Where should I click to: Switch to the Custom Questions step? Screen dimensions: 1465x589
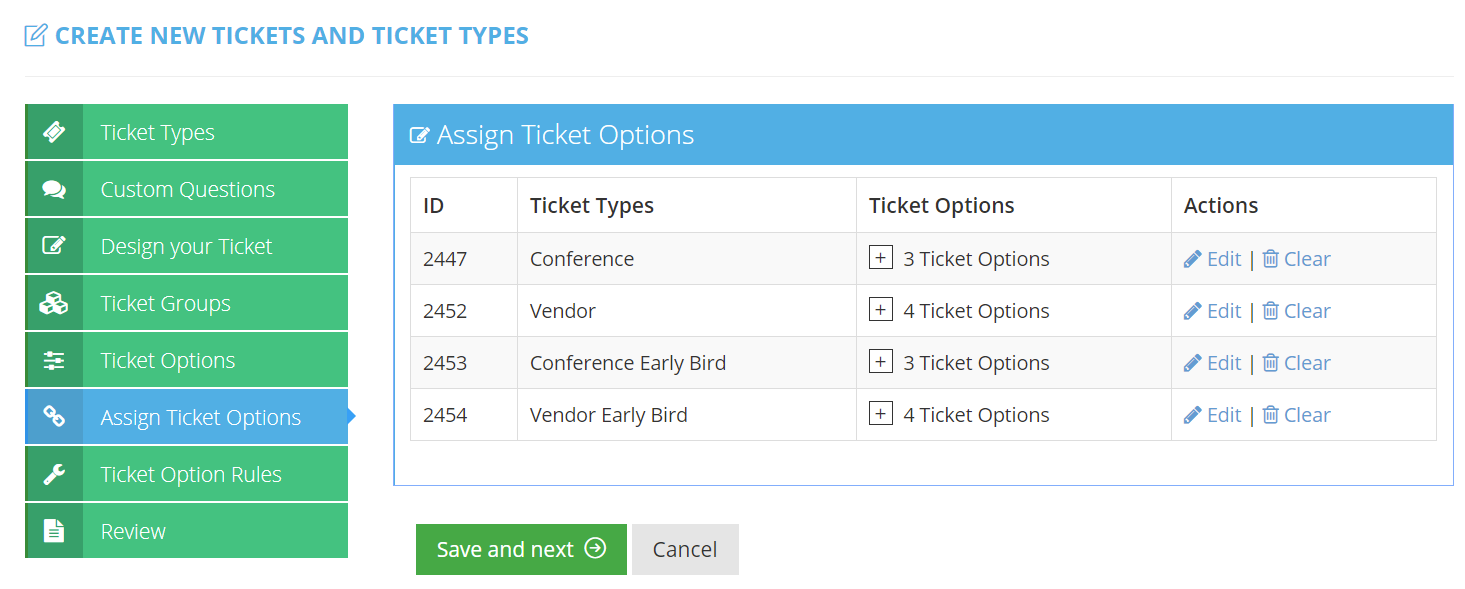pyautogui.click(x=187, y=189)
